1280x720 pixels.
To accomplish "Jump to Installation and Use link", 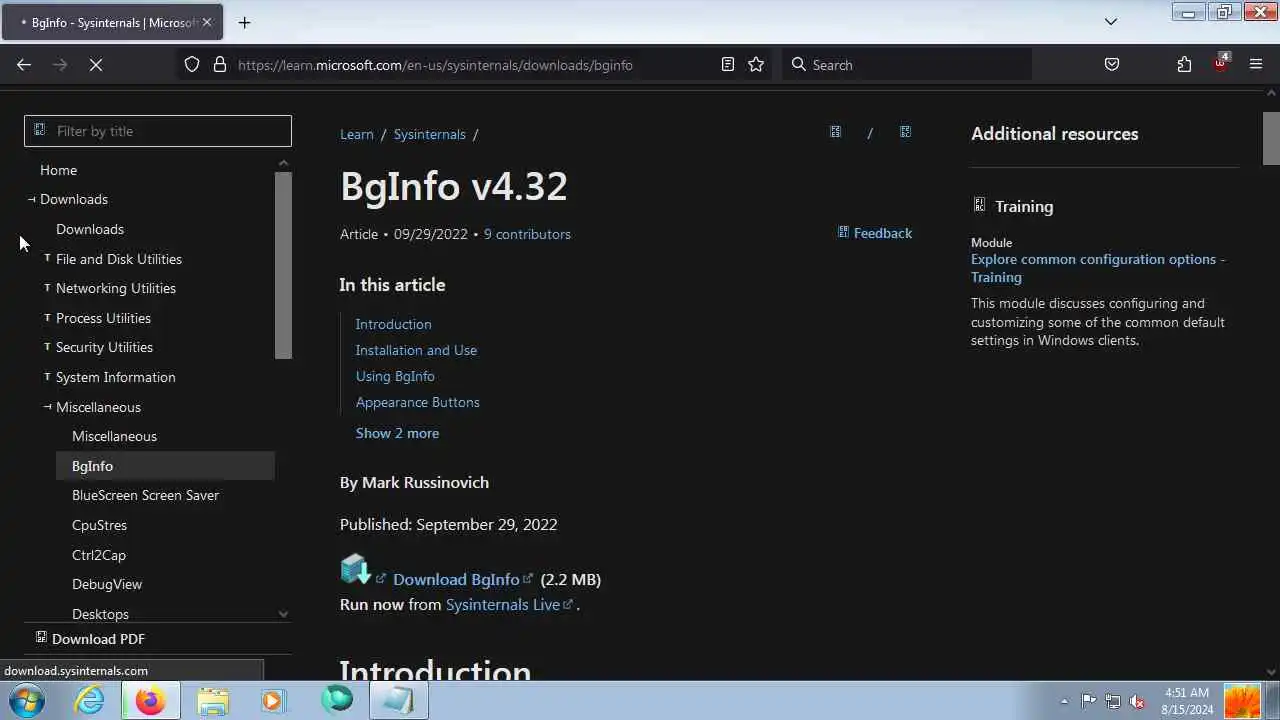I will click(416, 350).
